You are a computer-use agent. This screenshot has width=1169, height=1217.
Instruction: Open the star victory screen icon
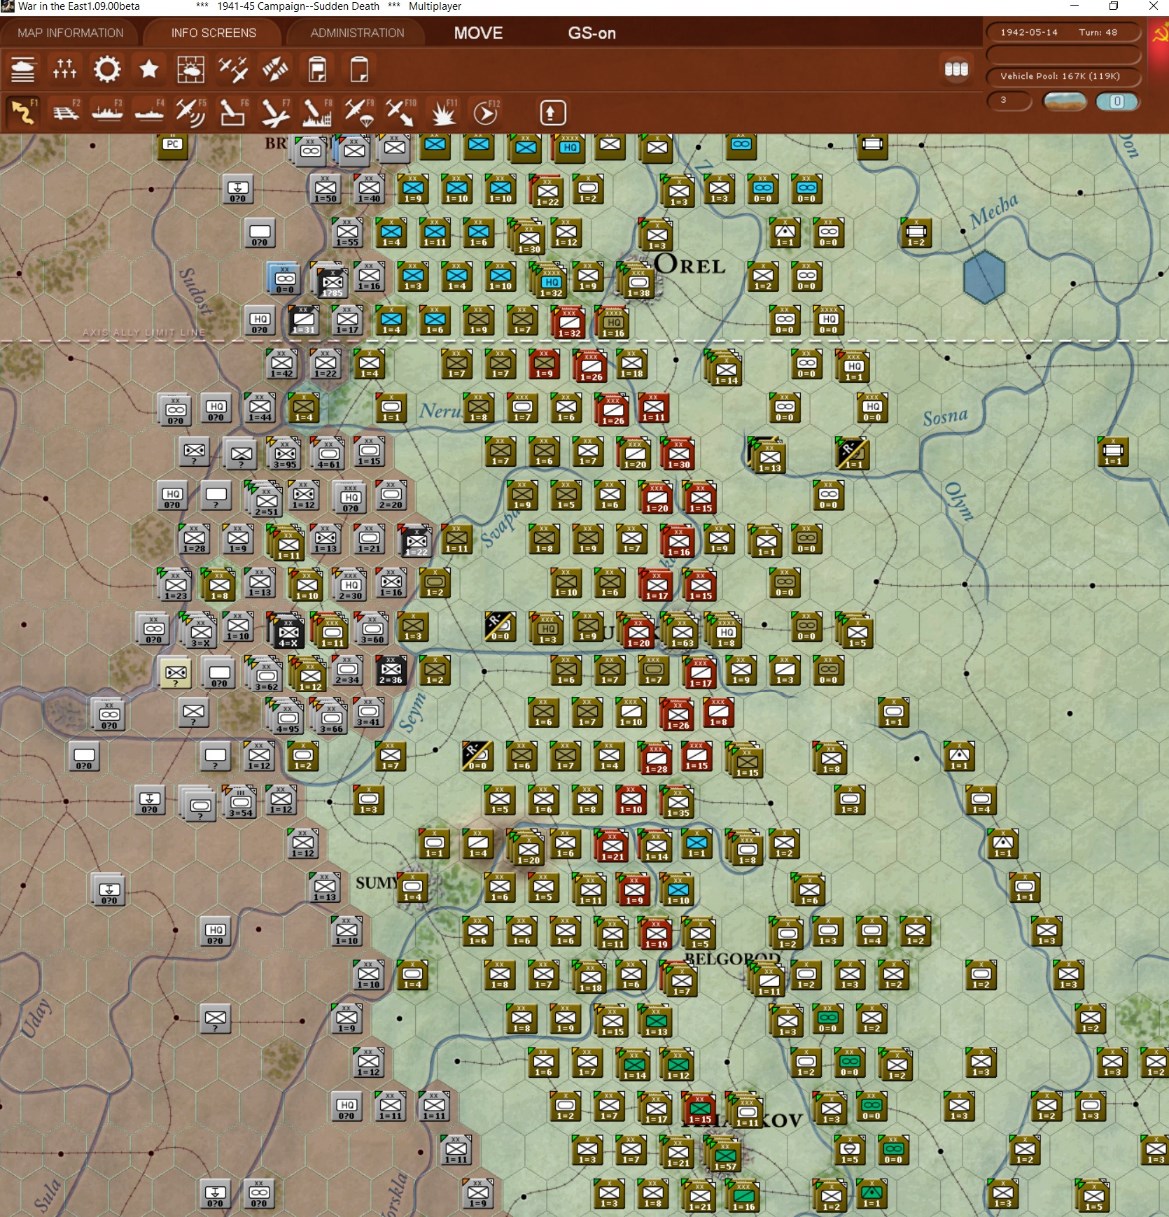[x=149, y=69]
